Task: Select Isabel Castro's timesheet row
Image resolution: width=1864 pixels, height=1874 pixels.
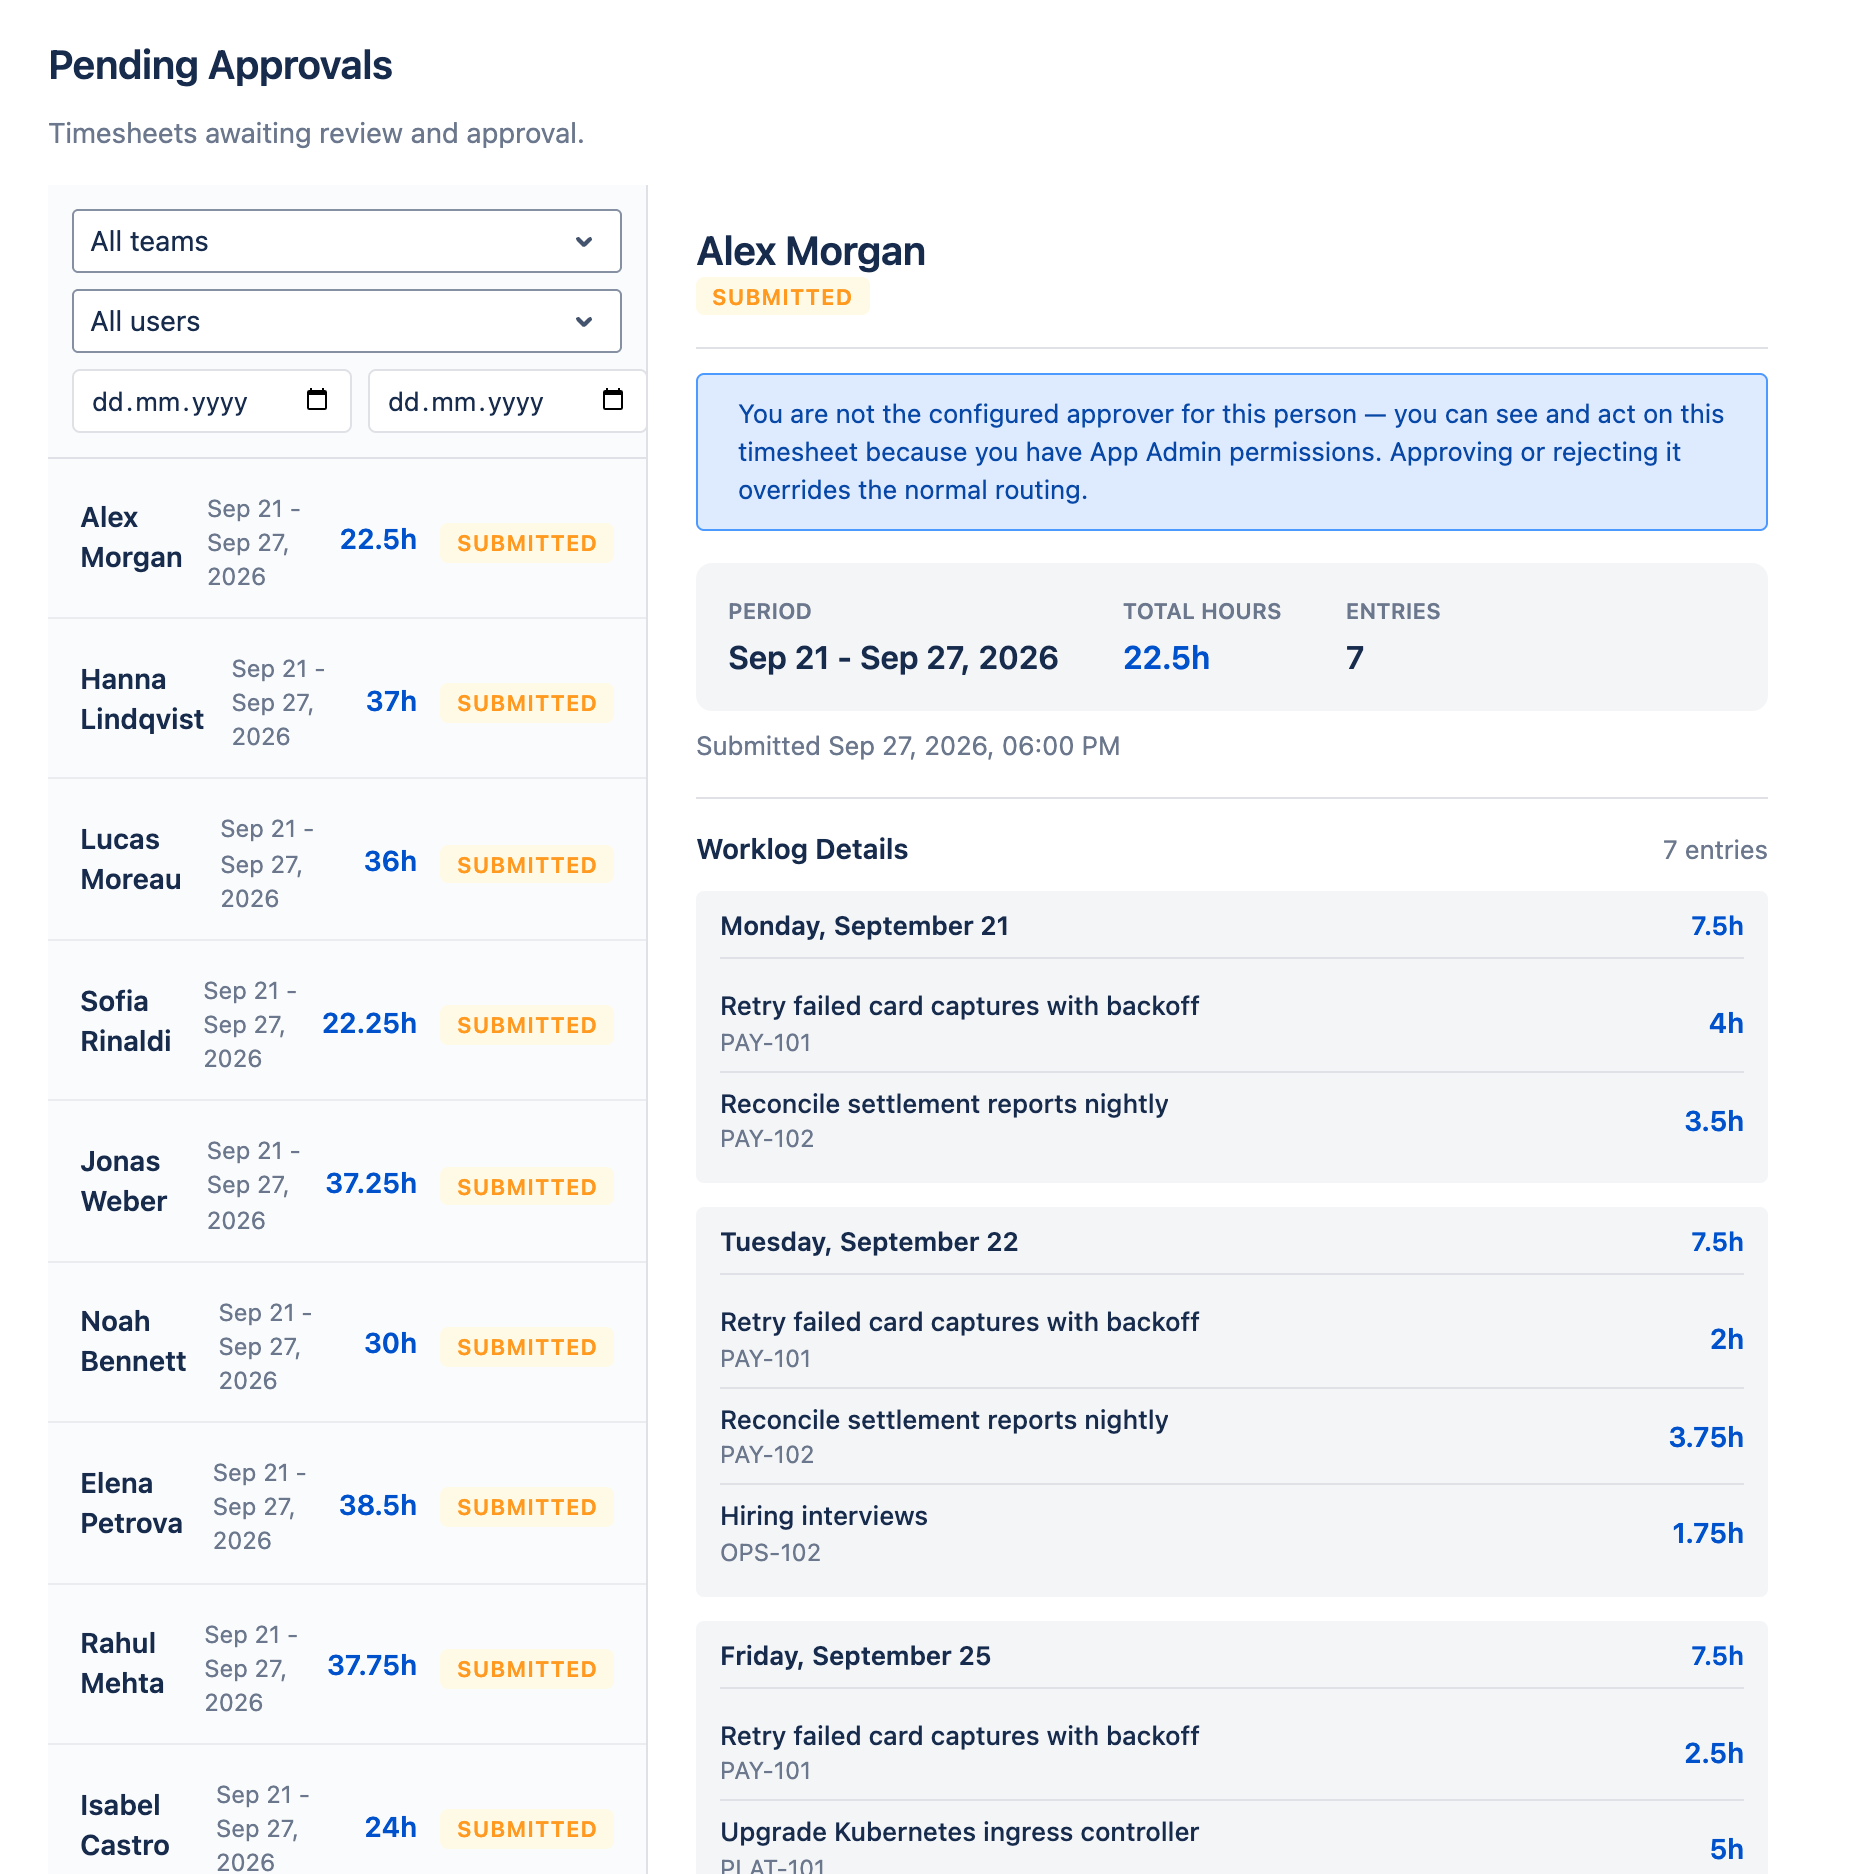Action: tap(347, 1810)
